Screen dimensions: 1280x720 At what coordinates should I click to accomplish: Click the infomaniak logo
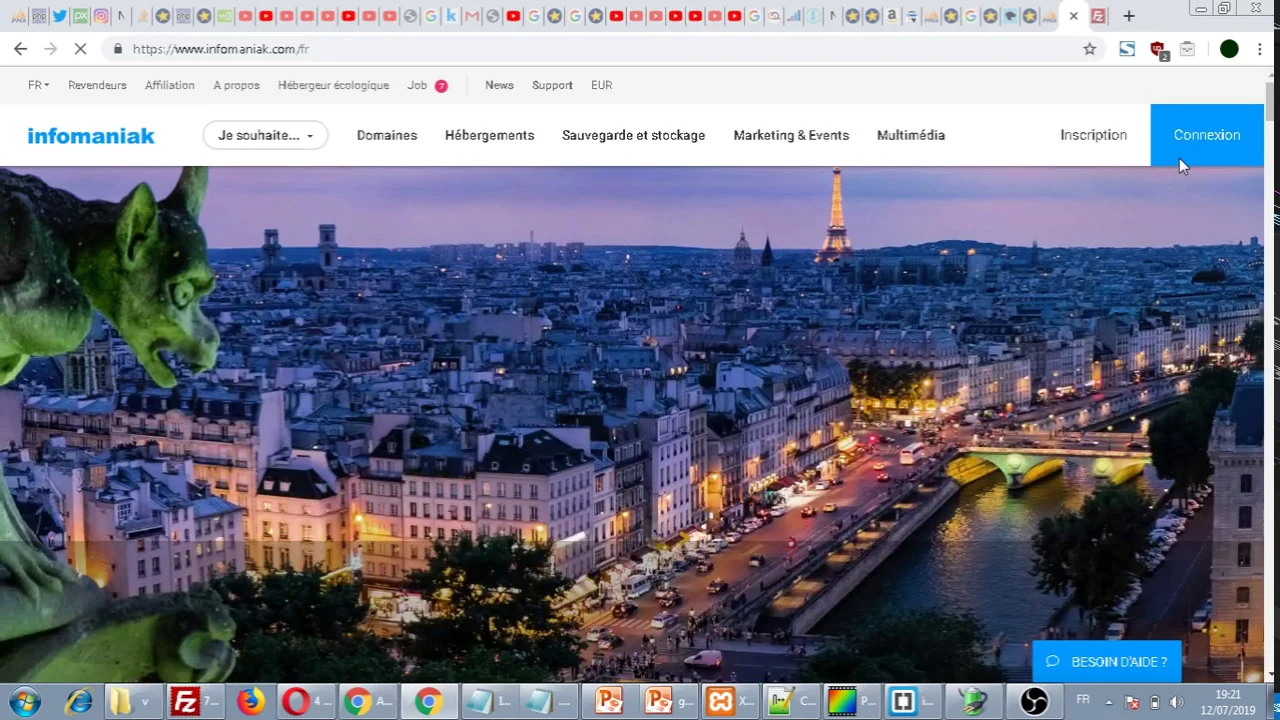(x=91, y=135)
